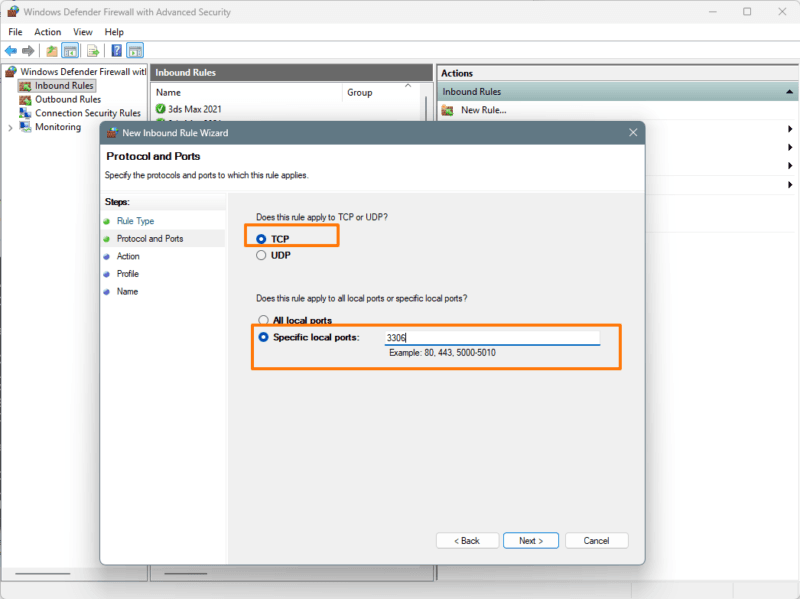The height and width of the screenshot is (599, 800).
Task: Click the Cancel button in the wizard
Action: (596, 541)
